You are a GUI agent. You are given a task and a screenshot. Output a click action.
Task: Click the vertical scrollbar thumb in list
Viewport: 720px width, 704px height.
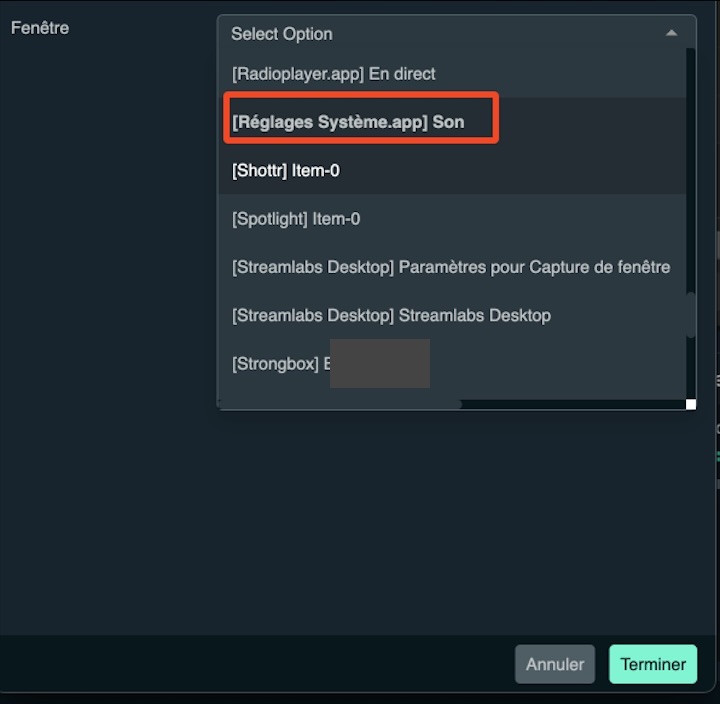coord(690,315)
